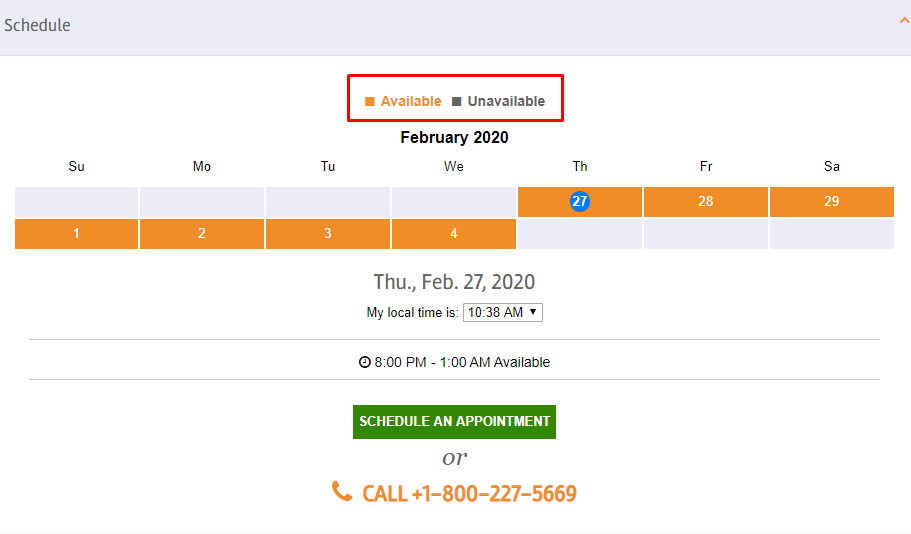Click the 8:00 PM - 1:00 AM slot
The width and height of the screenshot is (911, 534).
[454, 362]
